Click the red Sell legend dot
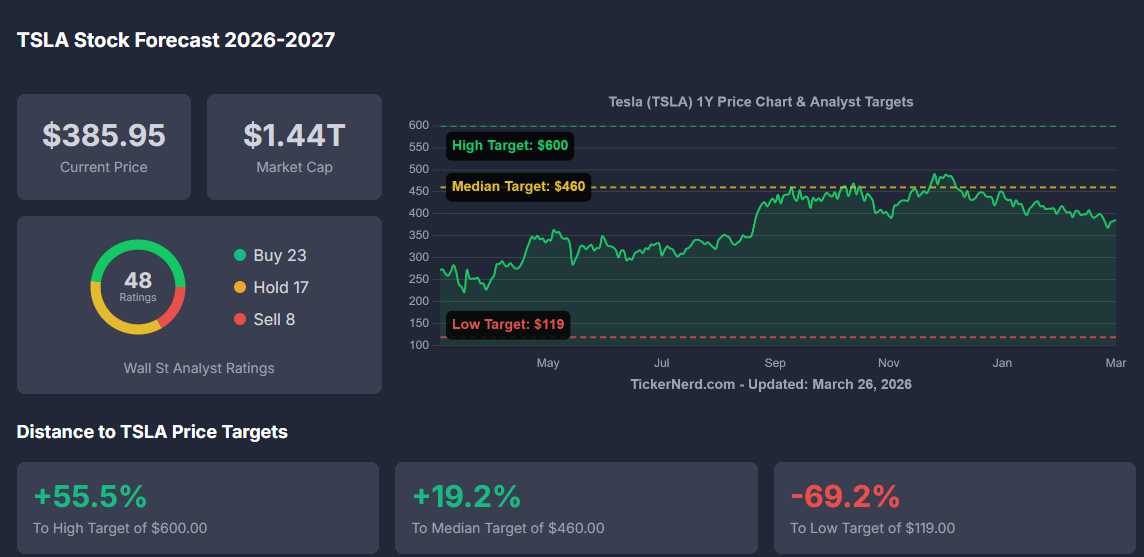This screenshot has height=557, width=1144. click(x=240, y=319)
